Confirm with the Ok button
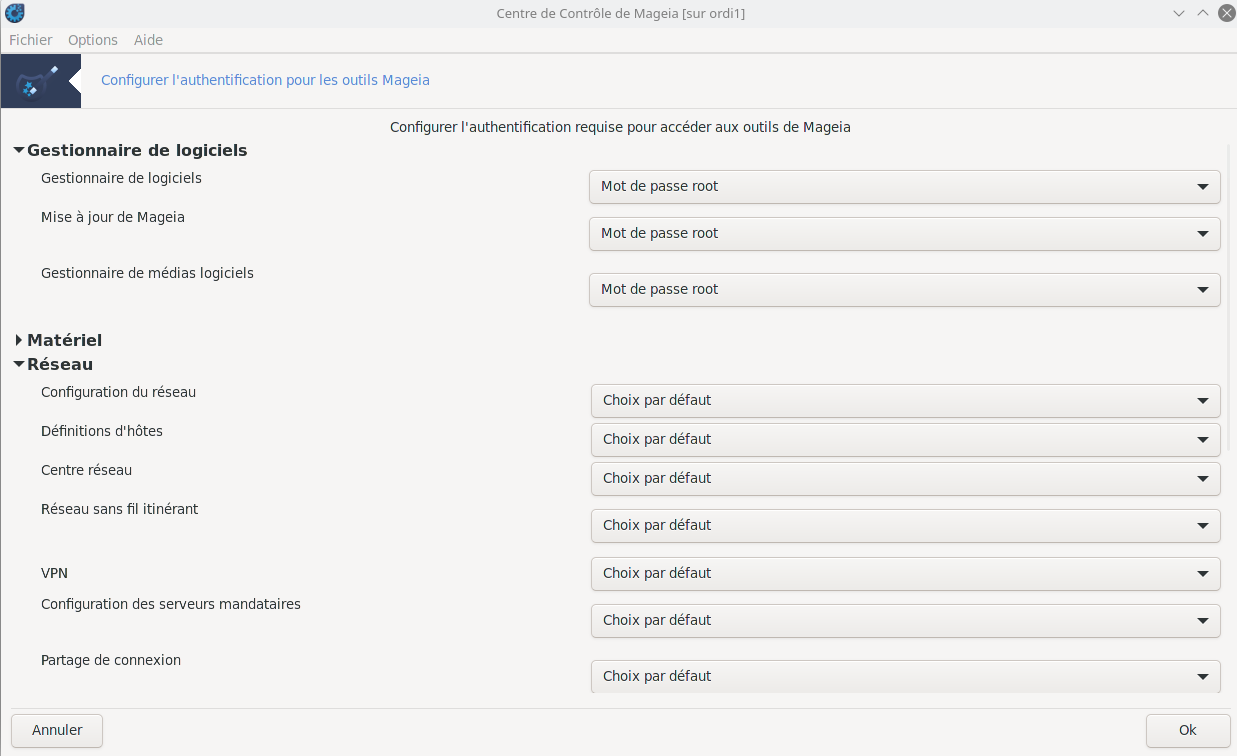 point(1188,730)
